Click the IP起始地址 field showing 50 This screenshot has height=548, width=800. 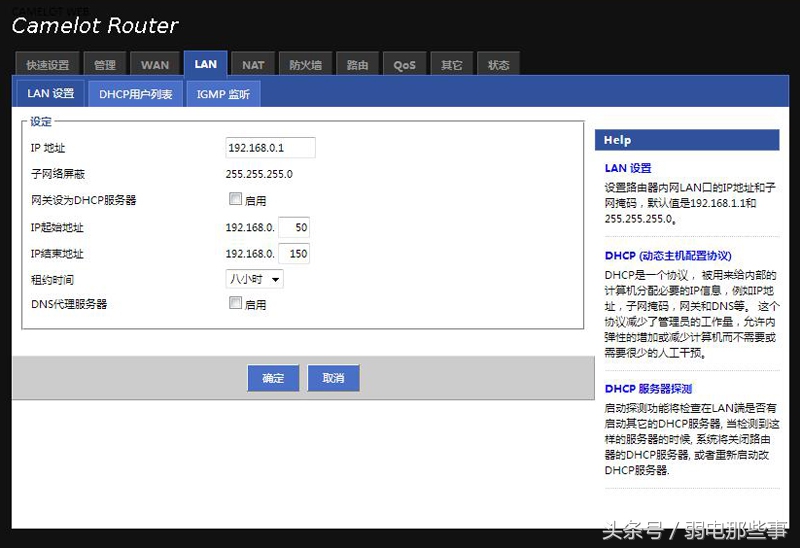(x=294, y=227)
